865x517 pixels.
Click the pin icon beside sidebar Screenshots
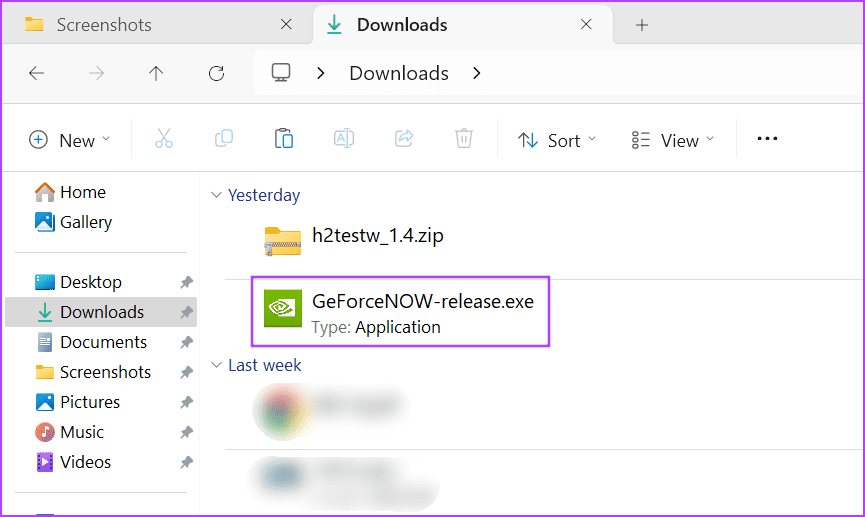186,372
